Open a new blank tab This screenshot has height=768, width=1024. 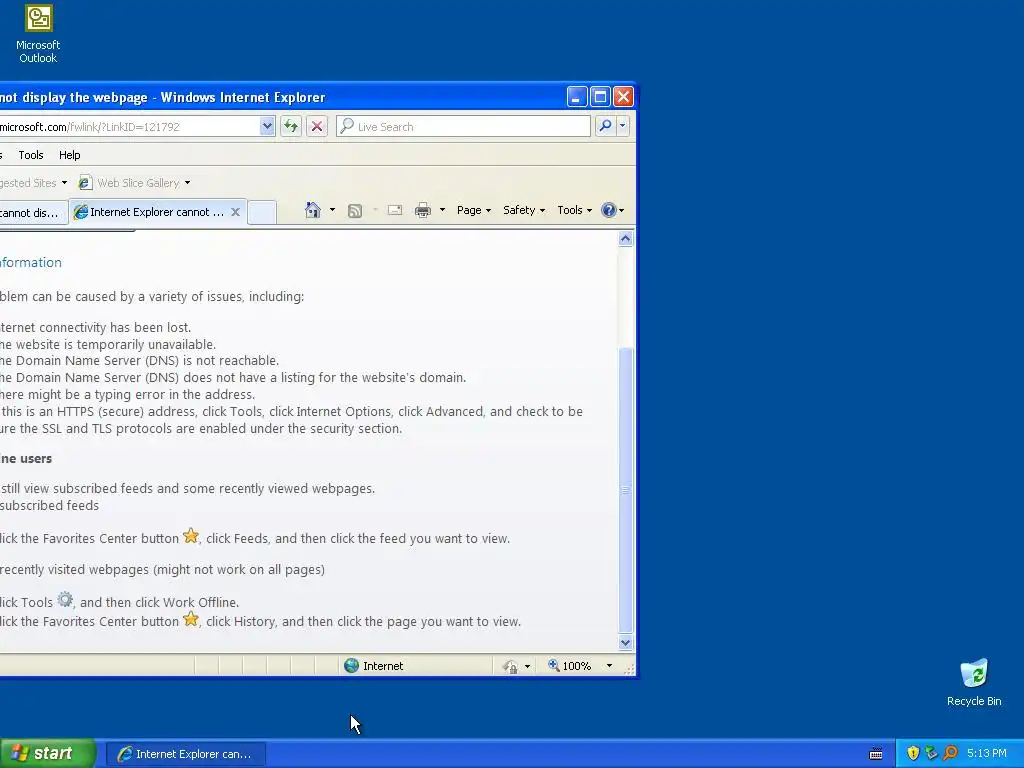click(x=262, y=212)
